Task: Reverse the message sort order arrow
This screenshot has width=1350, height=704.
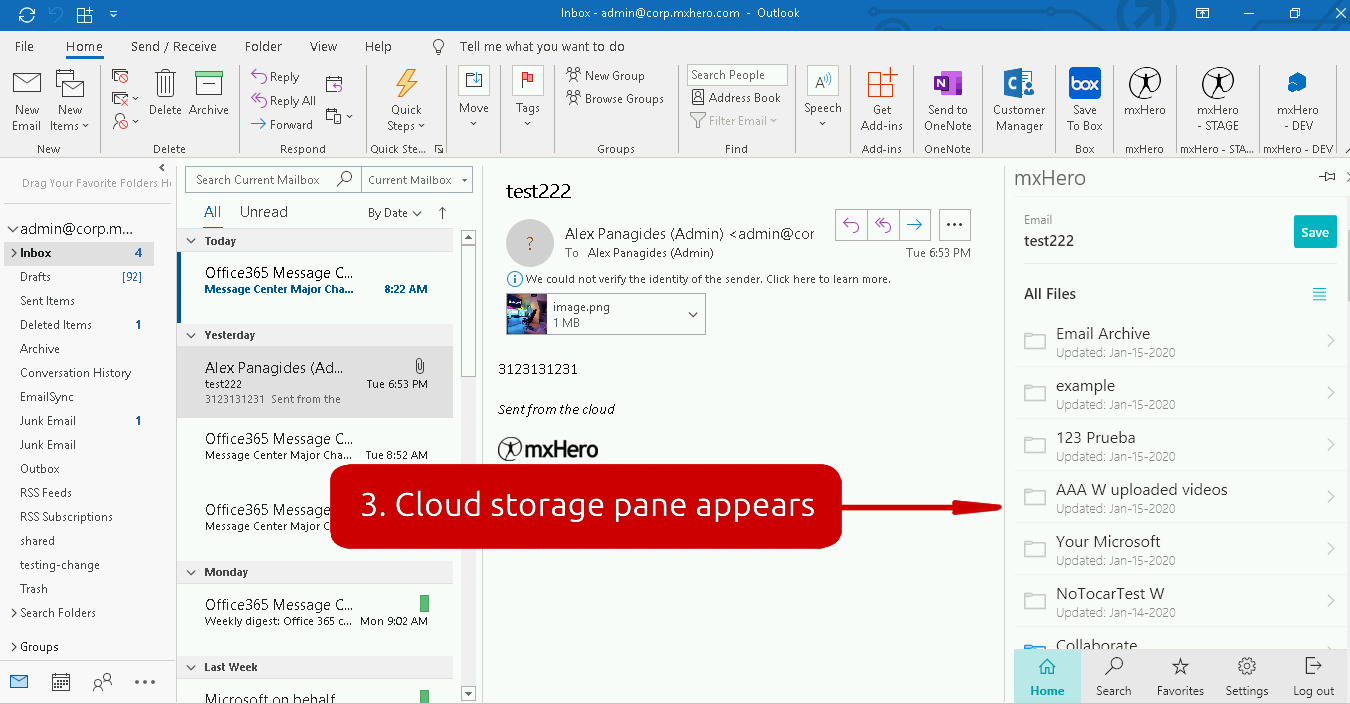Action: [442, 213]
